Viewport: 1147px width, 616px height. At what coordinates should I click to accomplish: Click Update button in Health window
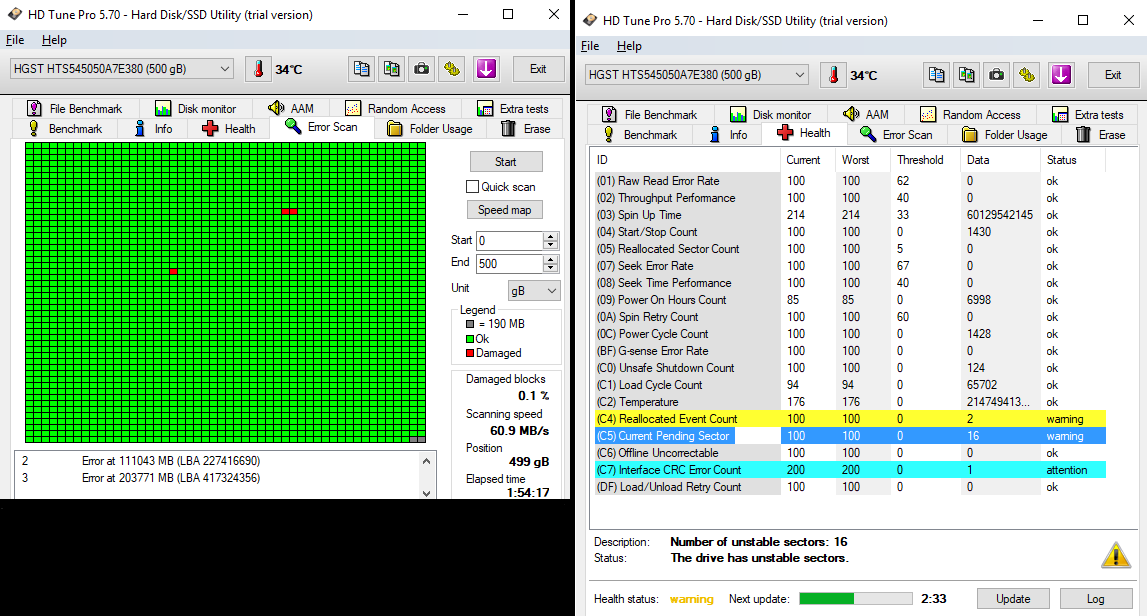coord(1013,598)
